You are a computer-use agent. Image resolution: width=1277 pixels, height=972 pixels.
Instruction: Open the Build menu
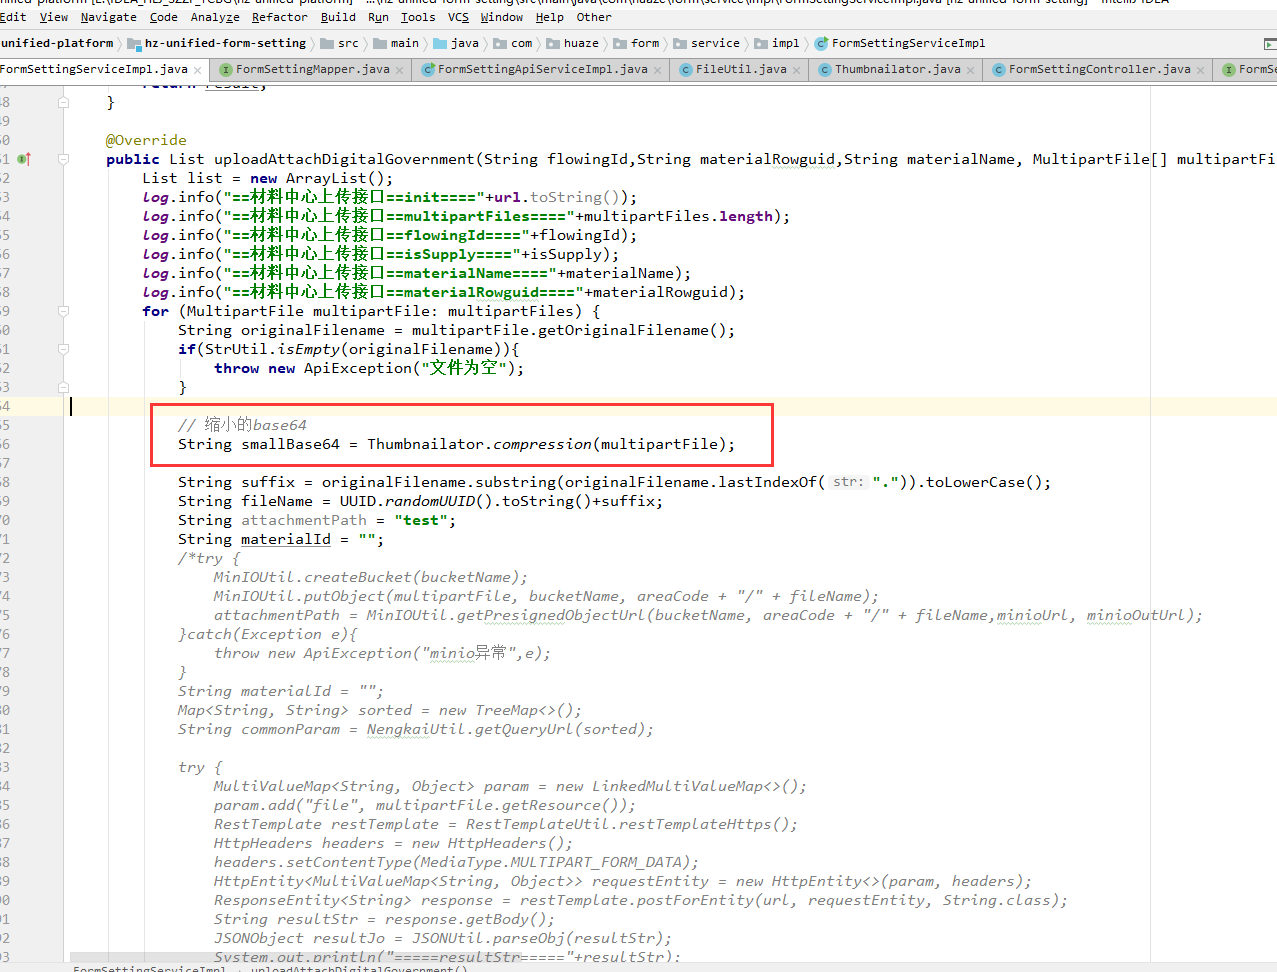338,17
